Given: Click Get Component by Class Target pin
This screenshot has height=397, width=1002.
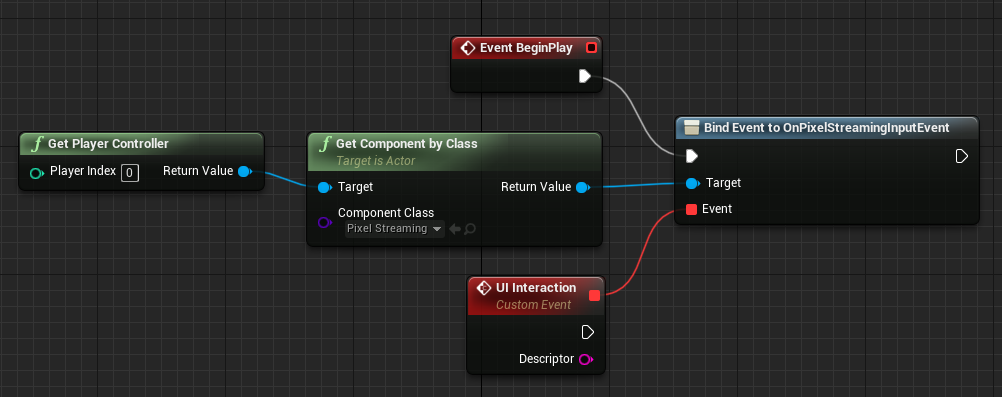Looking at the screenshot, I should (324, 187).
